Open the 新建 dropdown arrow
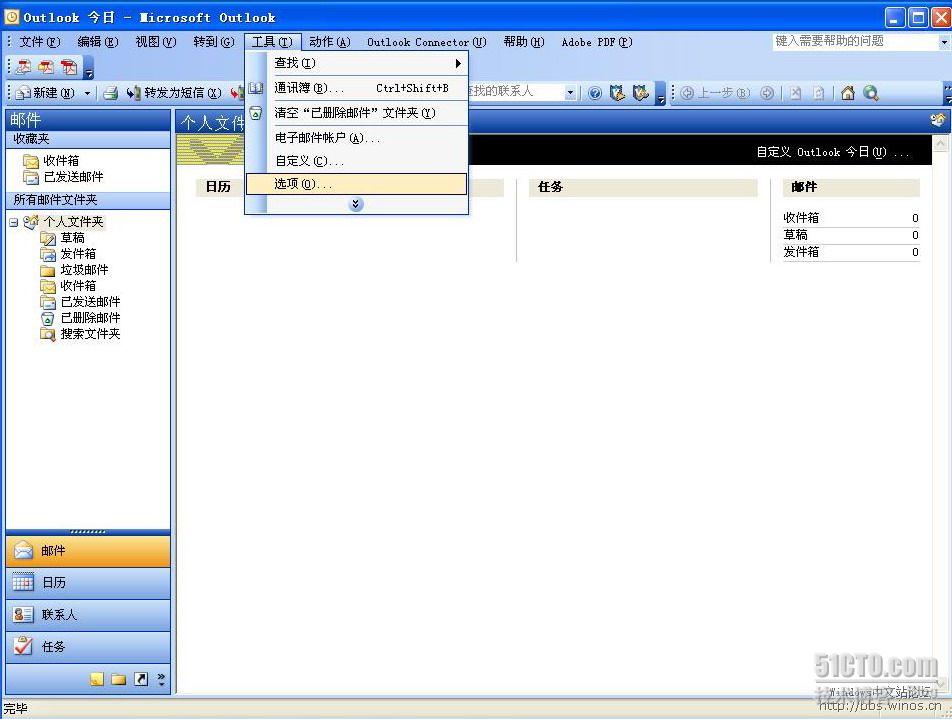The height and width of the screenshot is (719, 952). (87, 93)
